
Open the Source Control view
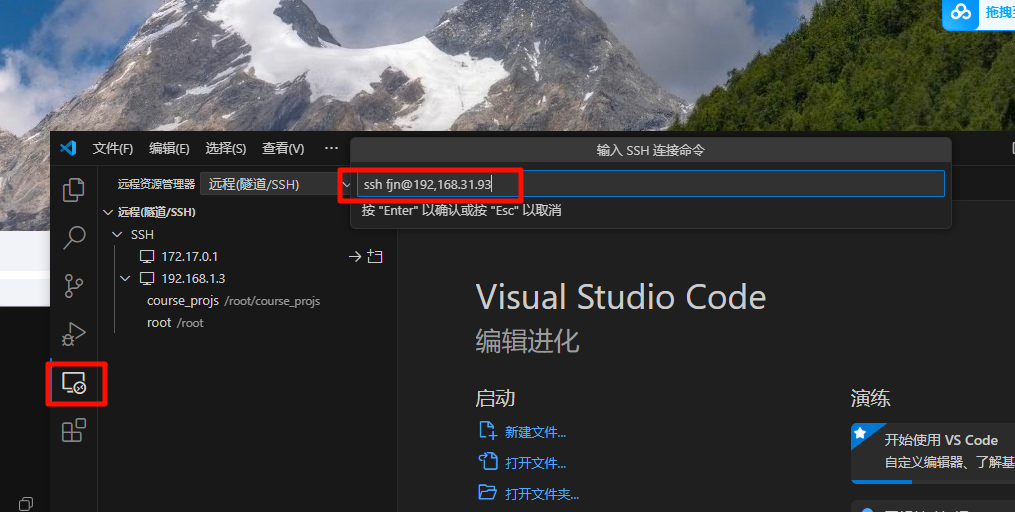(73, 285)
